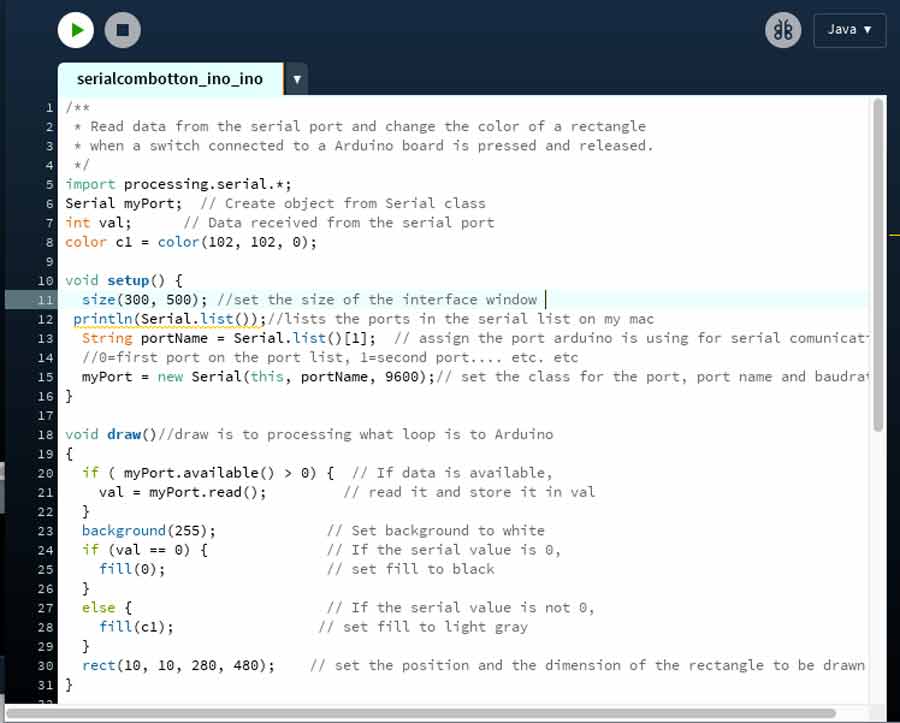Screen dimensions: 900x723
Task: Place cursor on the setup function name
Action: [128, 281]
